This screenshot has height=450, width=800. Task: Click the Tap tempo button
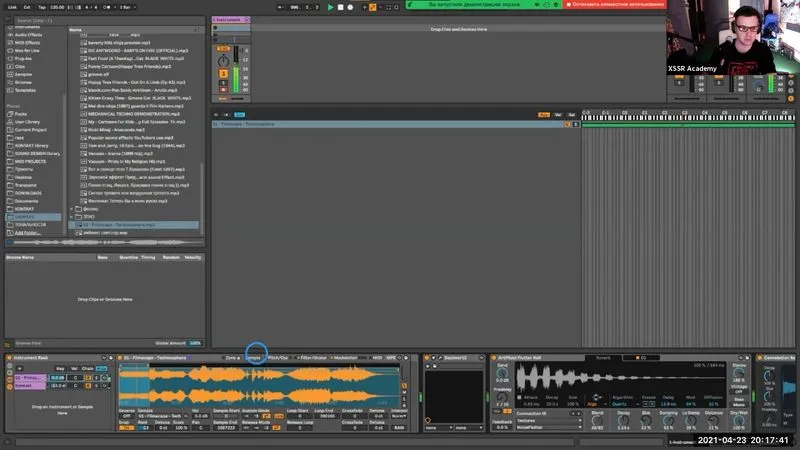[x=42, y=7]
